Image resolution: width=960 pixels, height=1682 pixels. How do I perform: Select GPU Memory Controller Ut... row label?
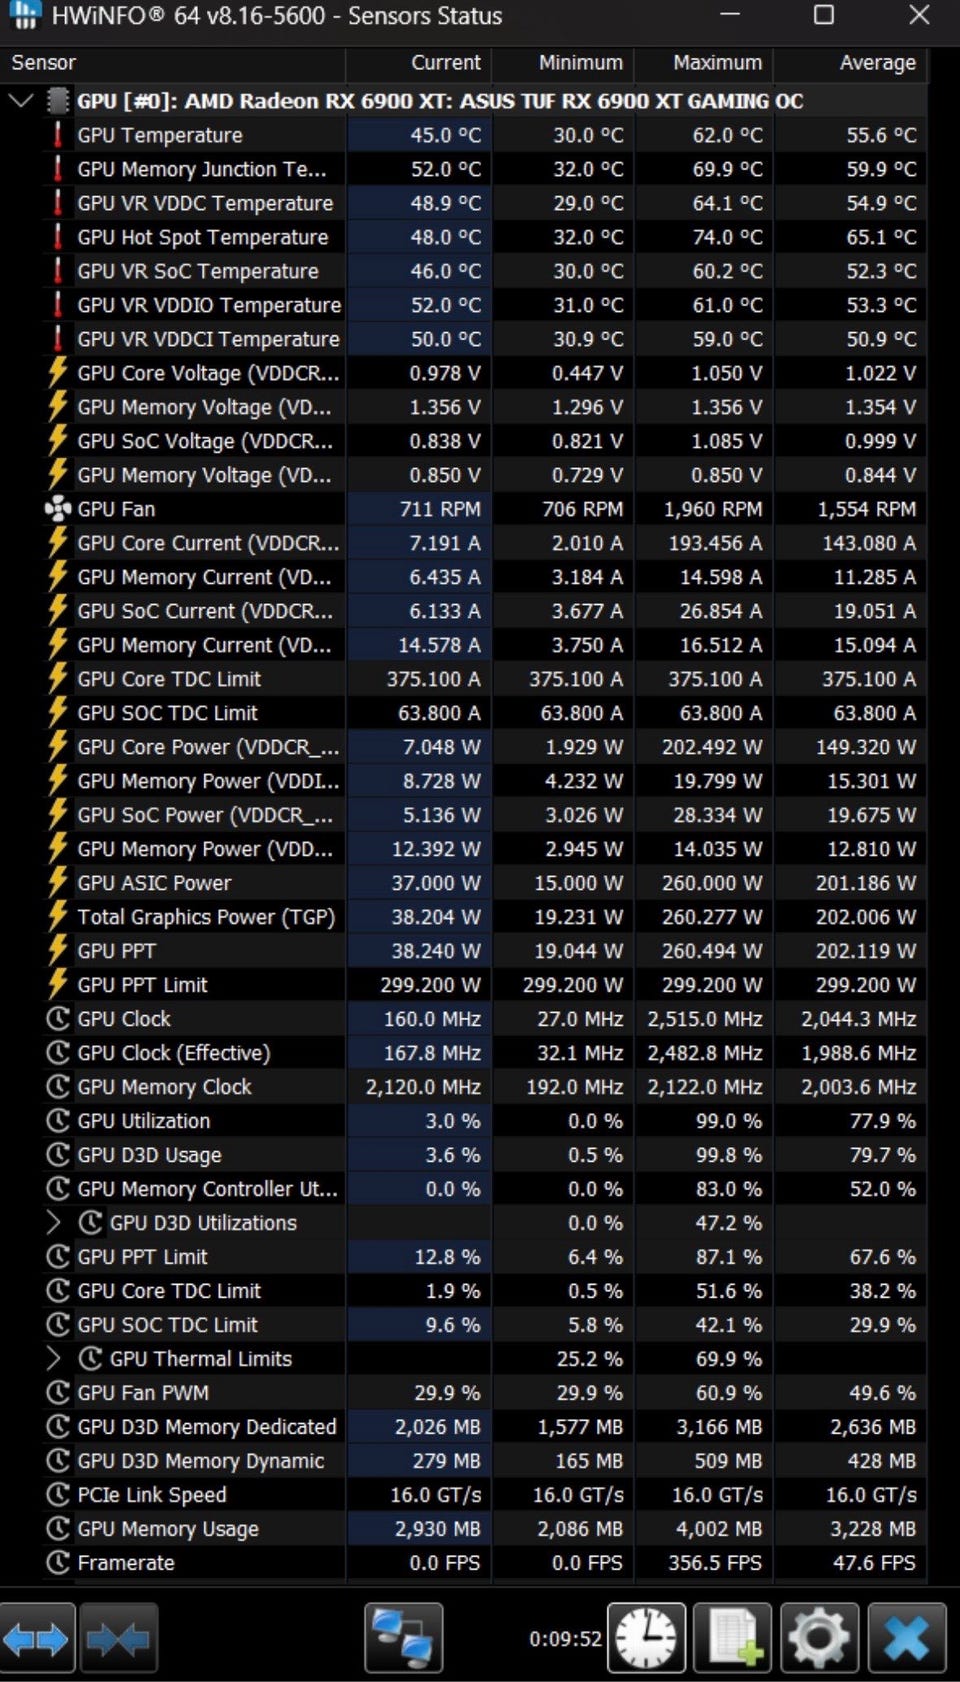coord(207,1189)
